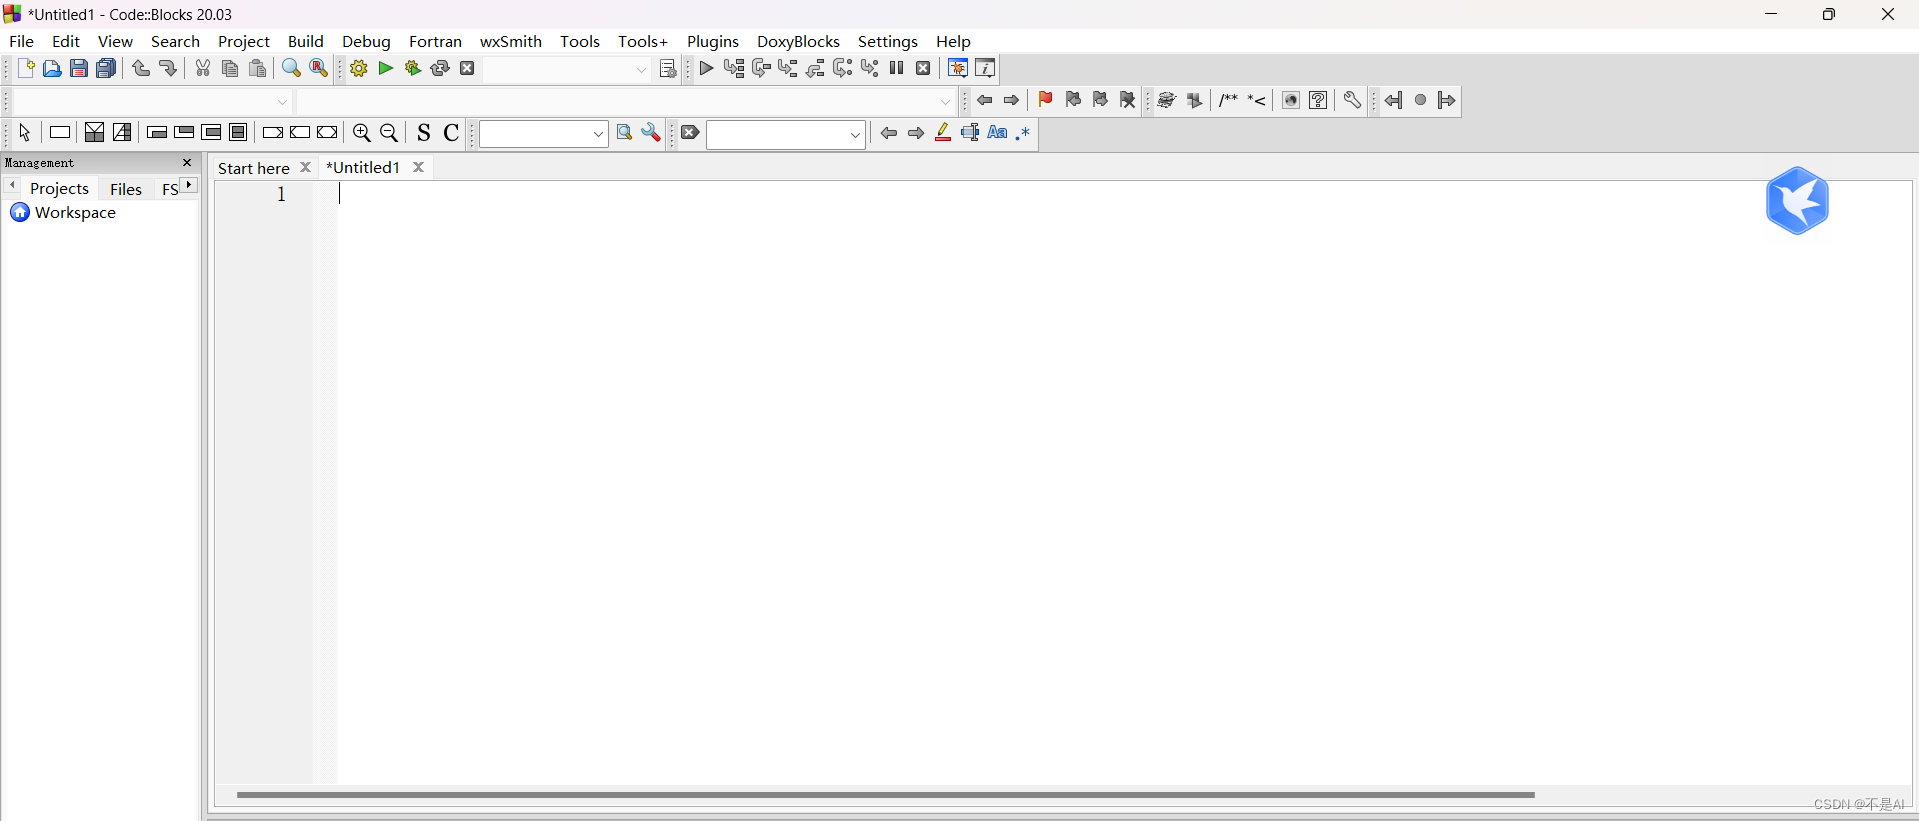The height and width of the screenshot is (821, 1919).
Task: Open Find using the magnifier icon
Action: tap(291, 69)
